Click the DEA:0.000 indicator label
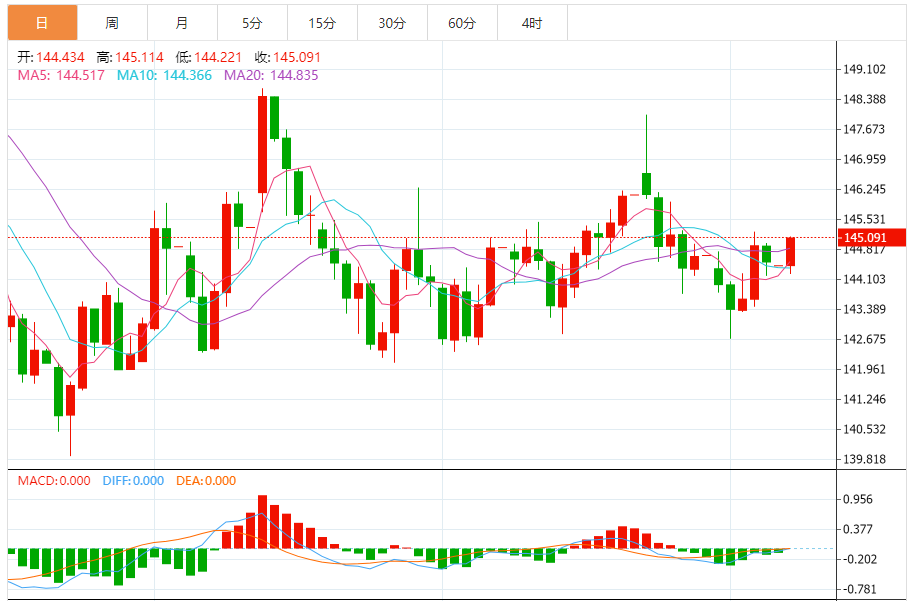Screen dimensions: 911x601 click(x=206, y=481)
